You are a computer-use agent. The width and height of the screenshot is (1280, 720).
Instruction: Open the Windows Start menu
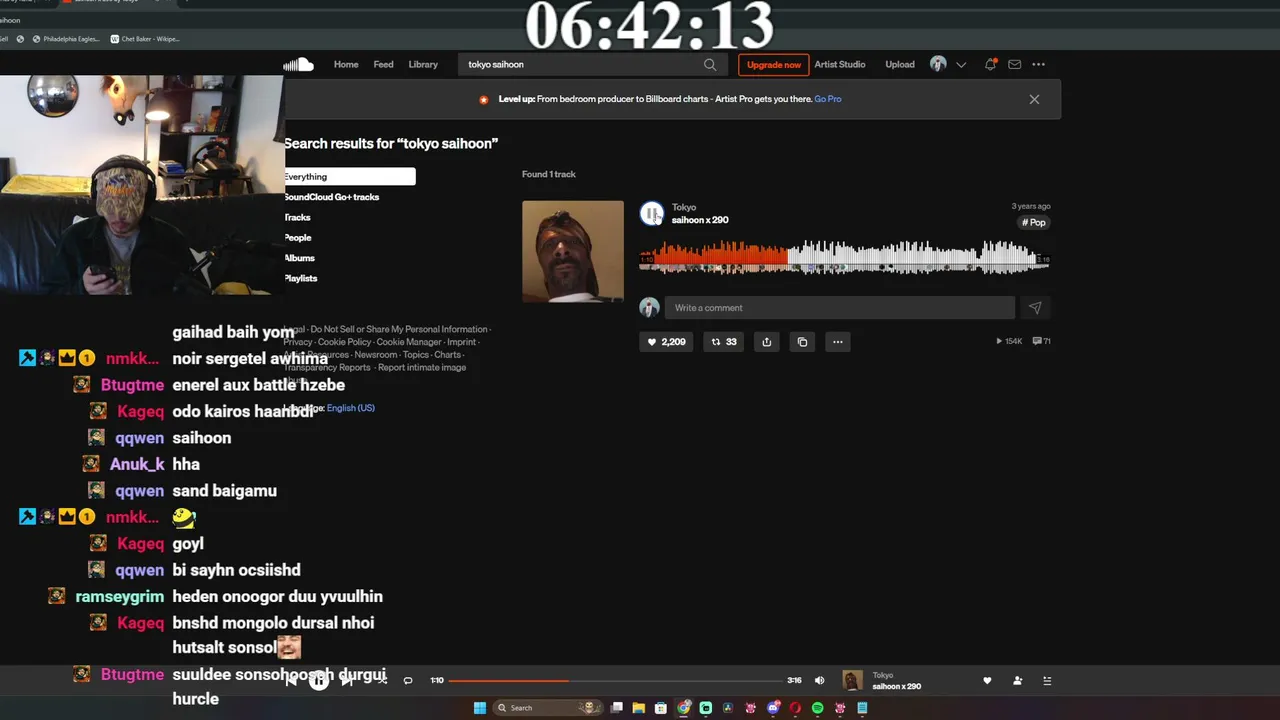(x=480, y=708)
